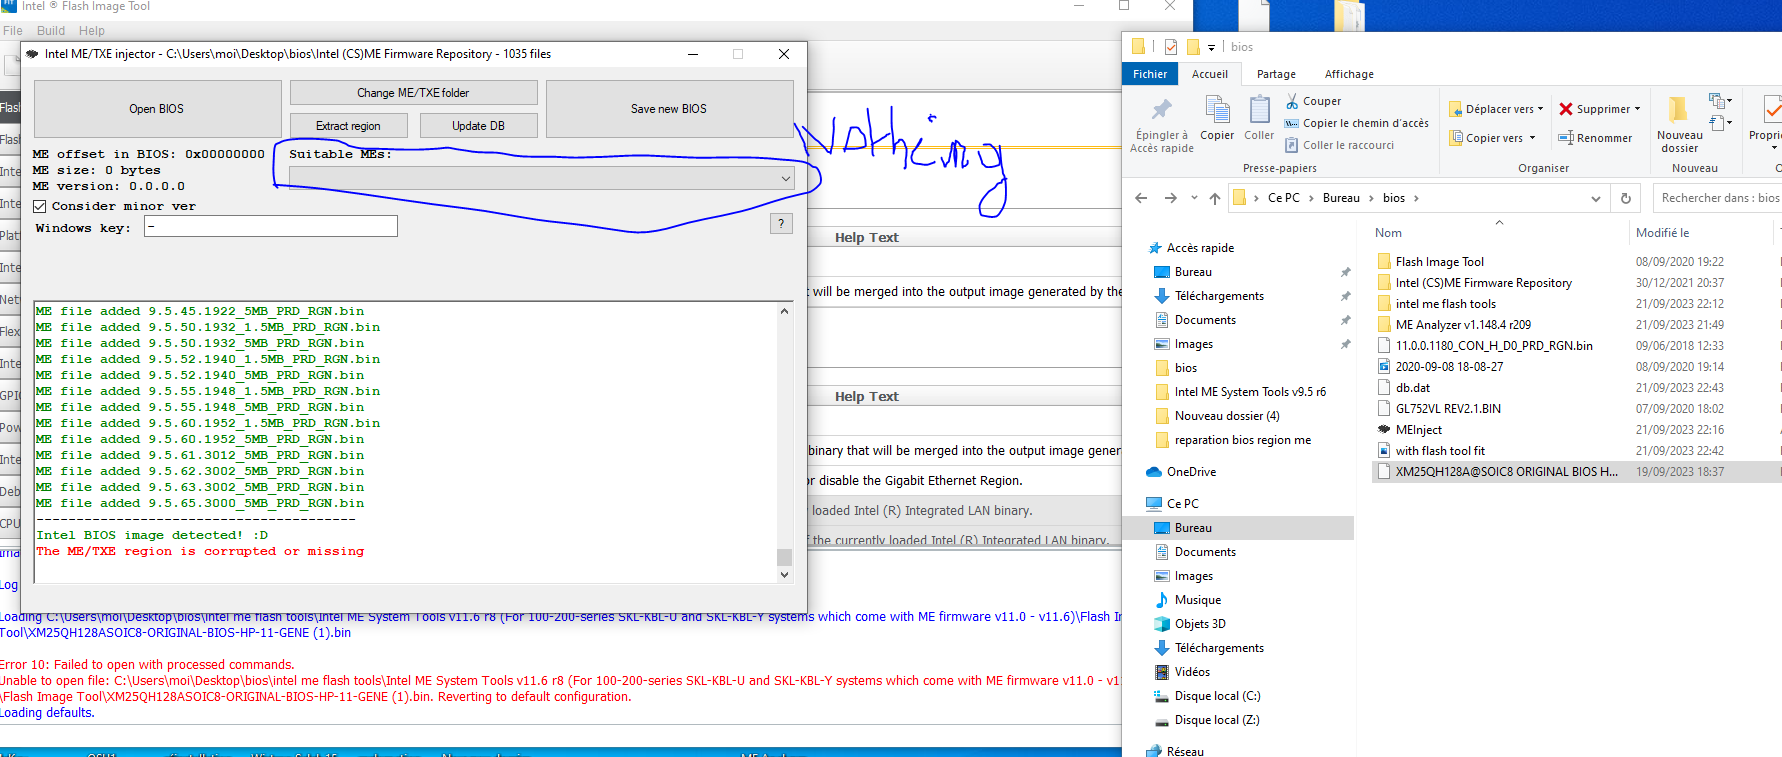This screenshot has width=1782, height=757.
Task: Click the Update DB button
Action: (478, 126)
